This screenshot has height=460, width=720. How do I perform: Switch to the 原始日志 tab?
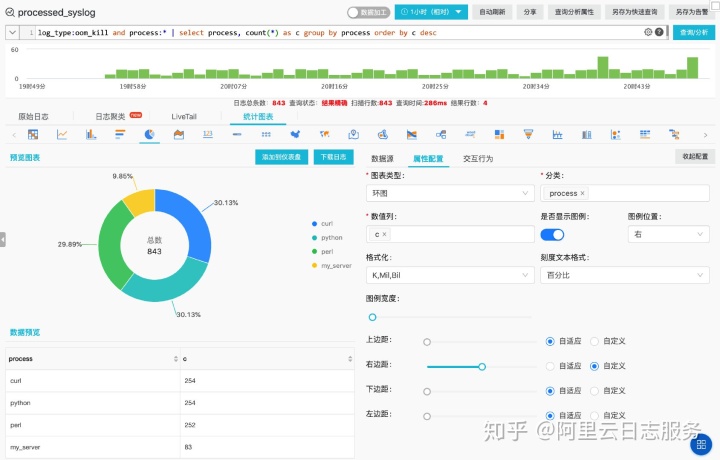[33, 117]
